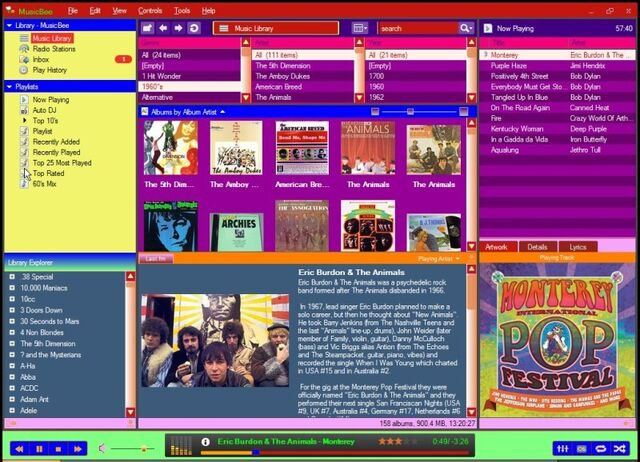Viewport: 640px width, 462px height.
Task: Switch to the Artwork tab
Action: tap(496, 247)
